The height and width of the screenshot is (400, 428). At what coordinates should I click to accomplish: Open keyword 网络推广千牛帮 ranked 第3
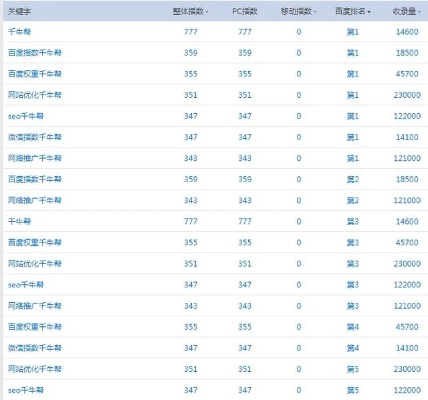pyautogui.click(x=35, y=306)
